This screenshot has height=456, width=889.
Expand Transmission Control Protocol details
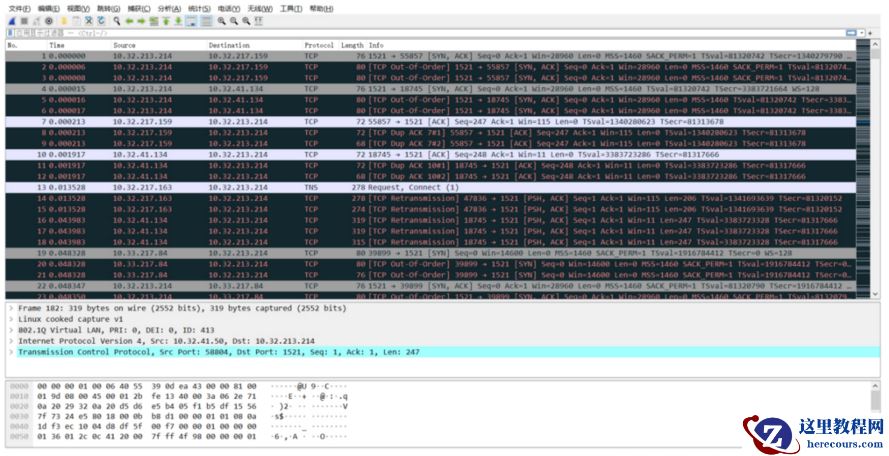10,352
